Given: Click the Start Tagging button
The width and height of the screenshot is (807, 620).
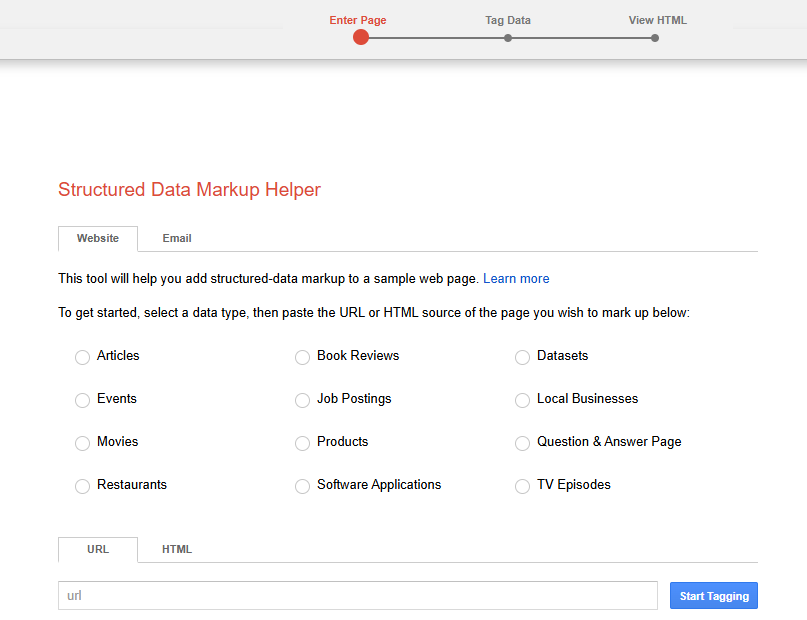Looking at the screenshot, I should (x=713, y=596).
